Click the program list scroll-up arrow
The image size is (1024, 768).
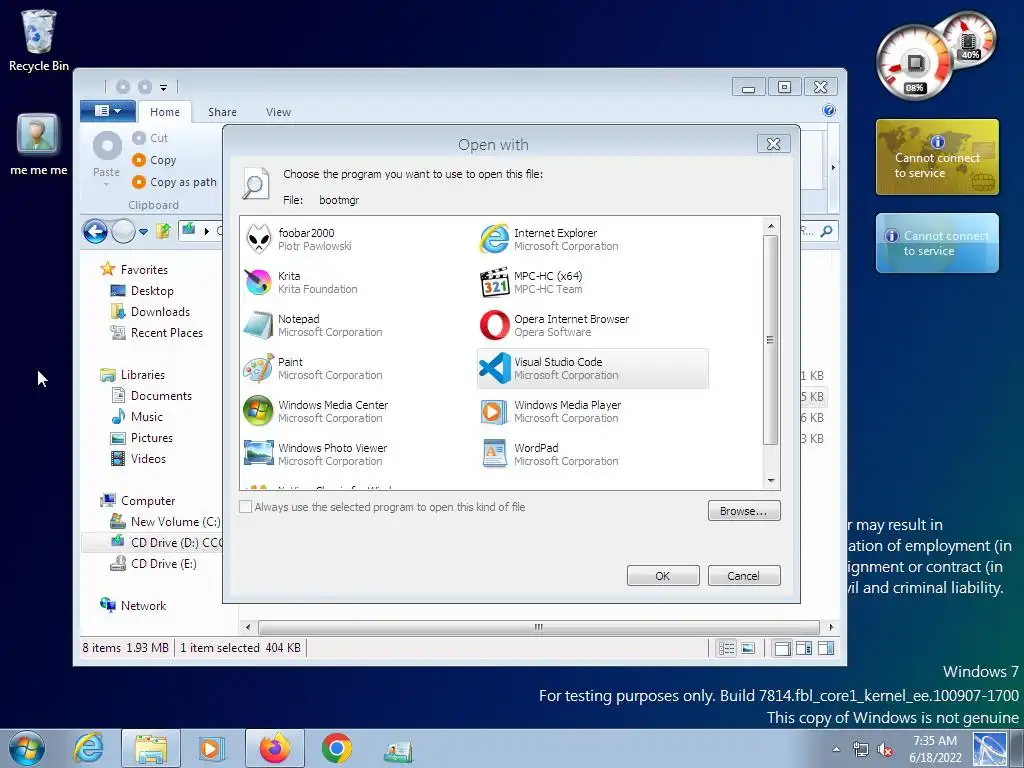771,226
